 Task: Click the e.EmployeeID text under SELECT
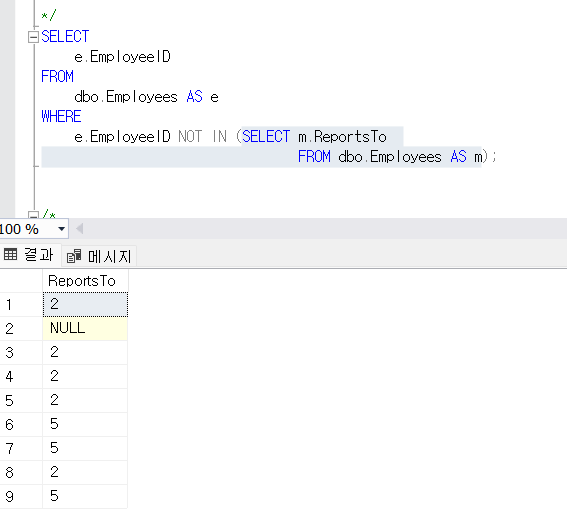click(x=122, y=57)
